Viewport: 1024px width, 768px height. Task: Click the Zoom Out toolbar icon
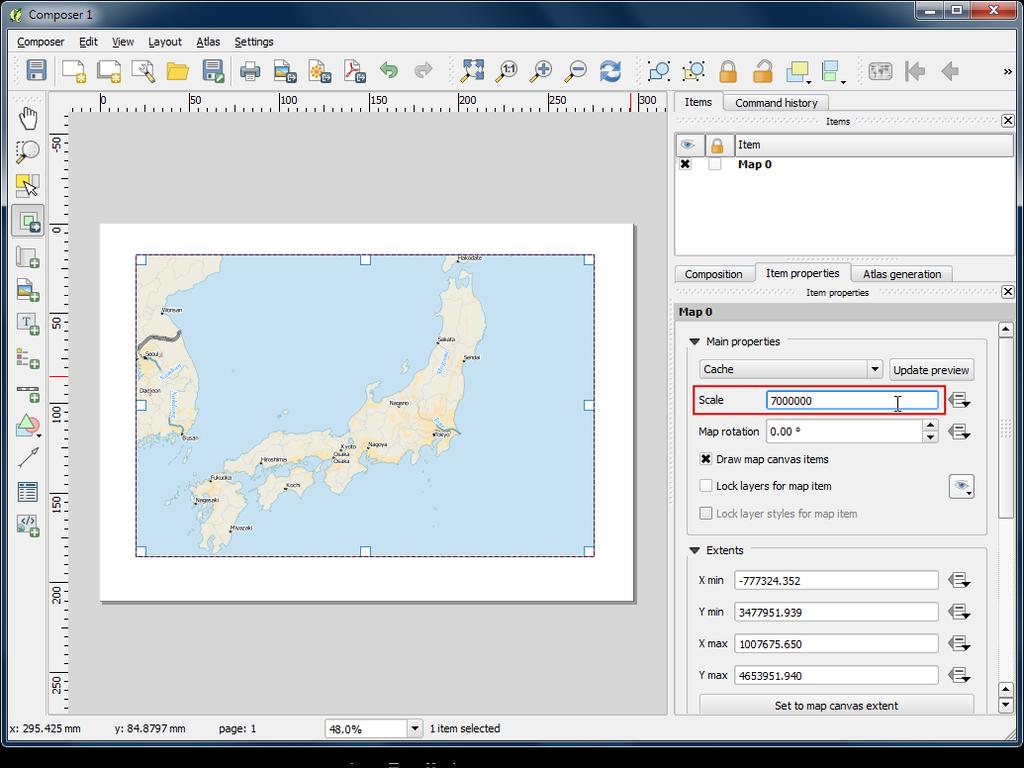pyautogui.click(x=576, y=70)
